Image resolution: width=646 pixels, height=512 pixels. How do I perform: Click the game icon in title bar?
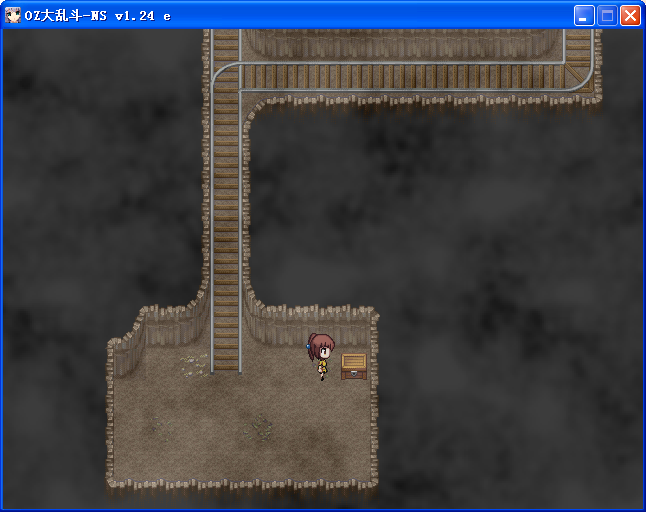[x=13, y=16]
